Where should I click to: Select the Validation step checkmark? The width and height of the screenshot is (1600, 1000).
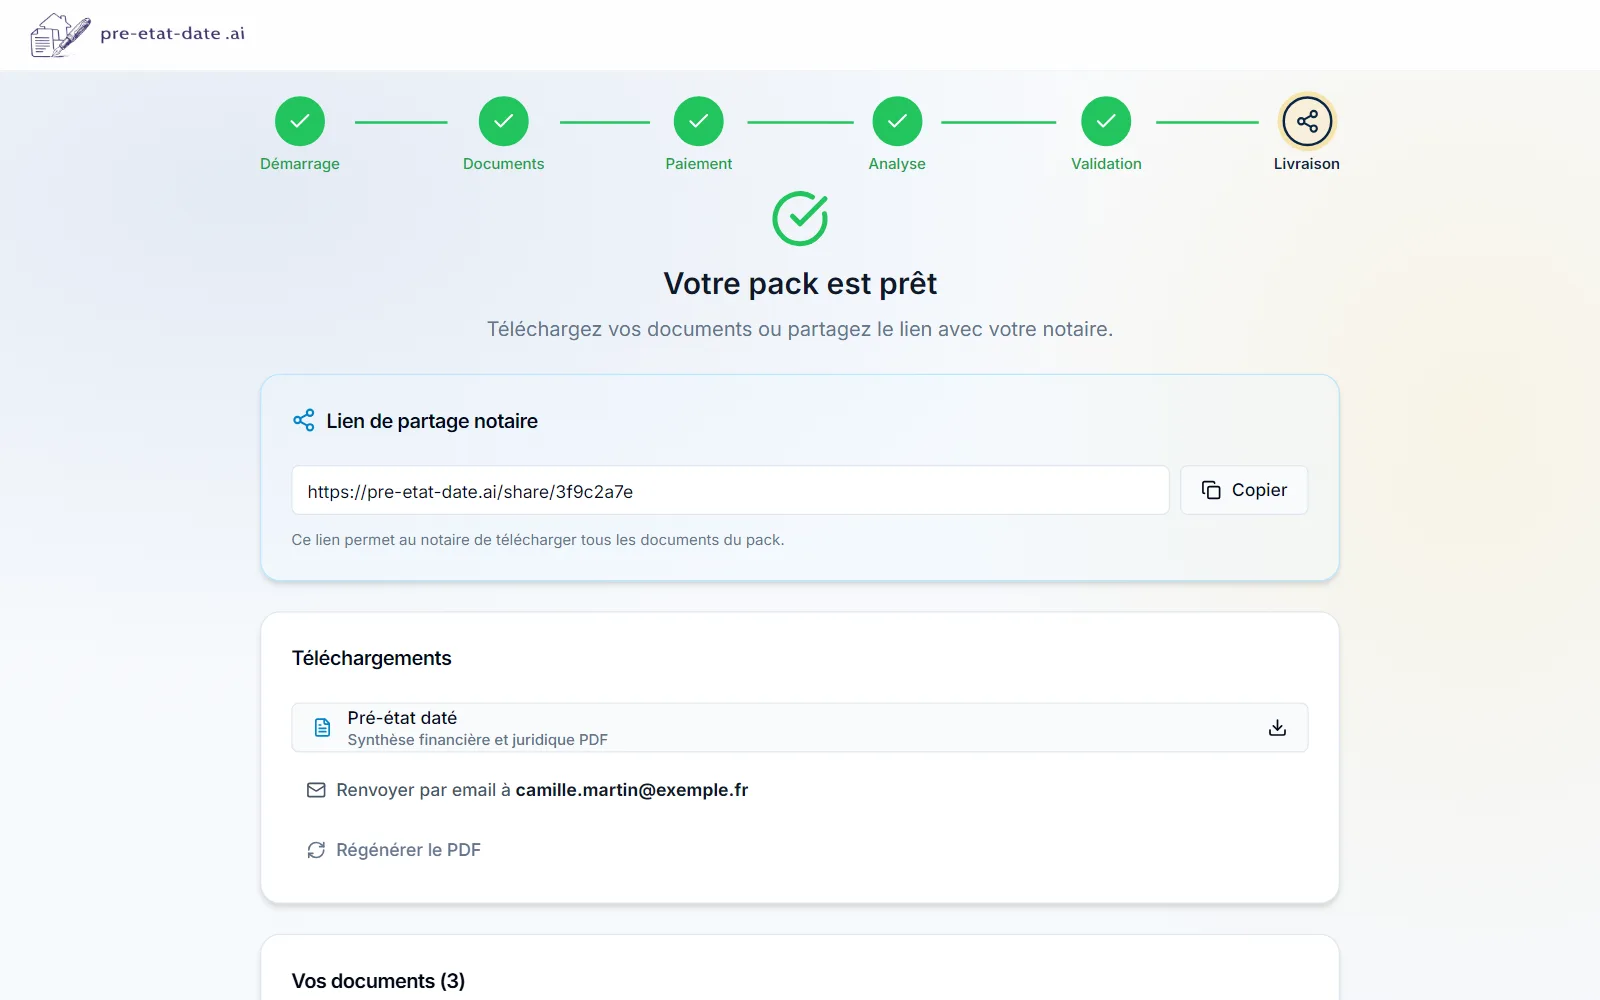click(x=1106, y=121)
